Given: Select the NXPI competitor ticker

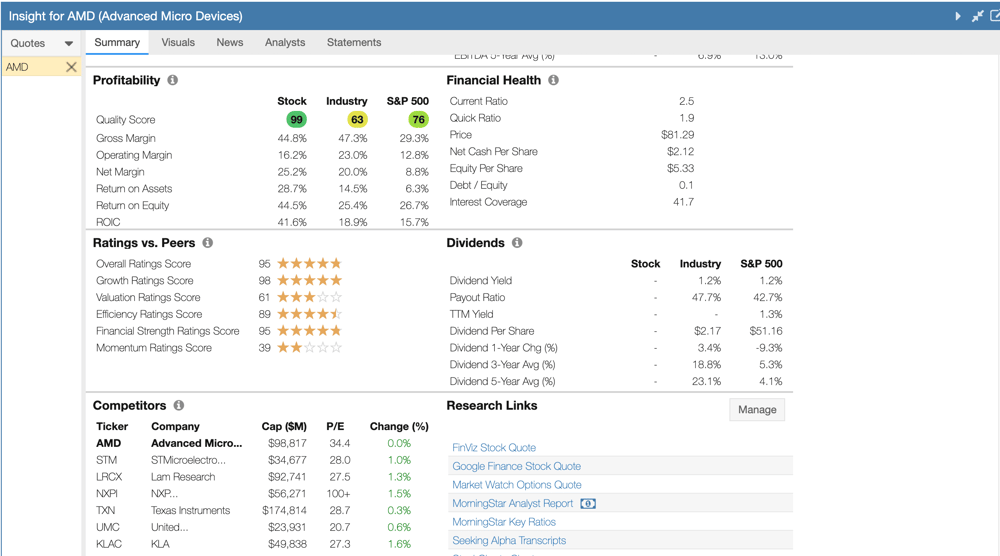Looking at the screenshot, I should (107, 494).
